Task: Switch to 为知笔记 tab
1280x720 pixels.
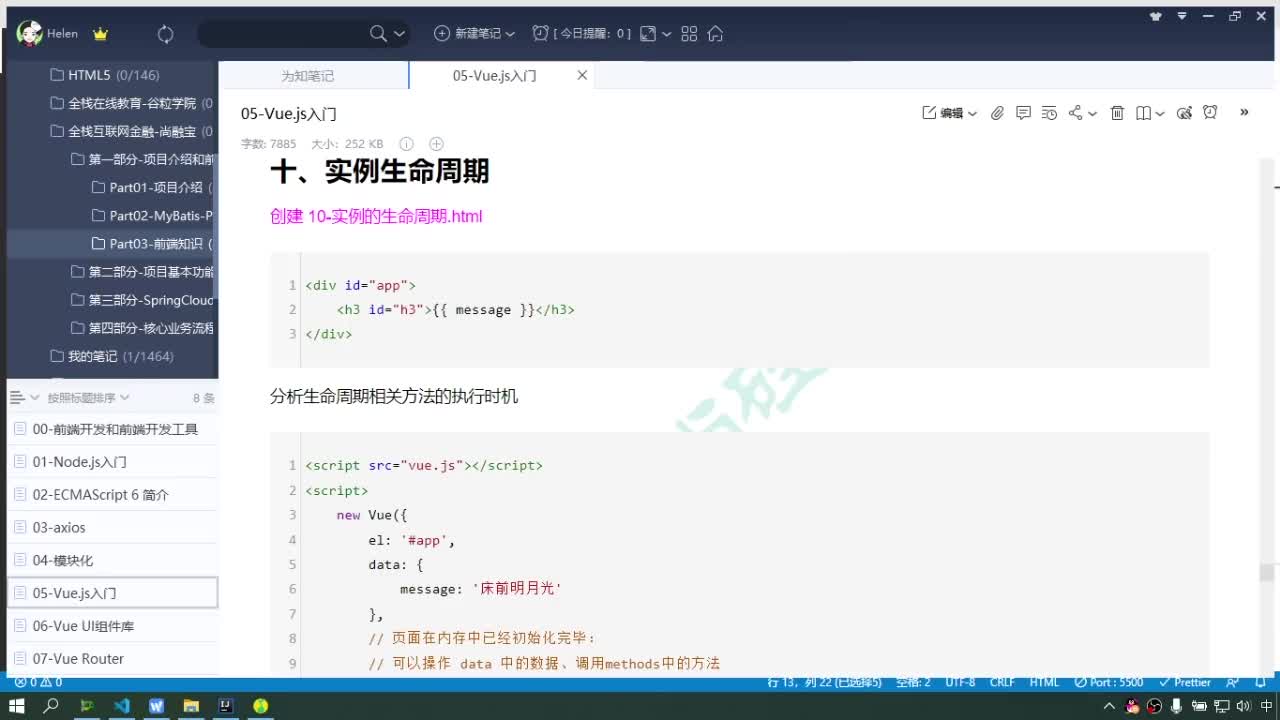Action: point(307,76)
